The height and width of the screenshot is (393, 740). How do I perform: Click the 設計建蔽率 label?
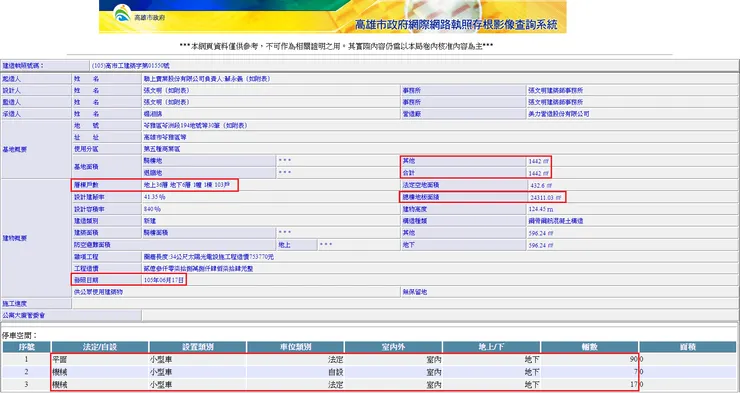point(89,197)
